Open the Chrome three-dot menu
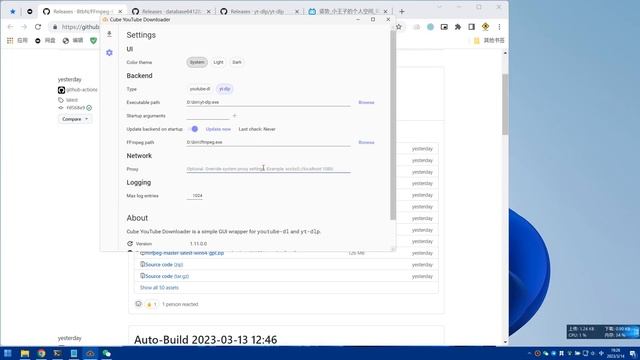The height and width of the screenshot is (360, 640). [499, 27]
